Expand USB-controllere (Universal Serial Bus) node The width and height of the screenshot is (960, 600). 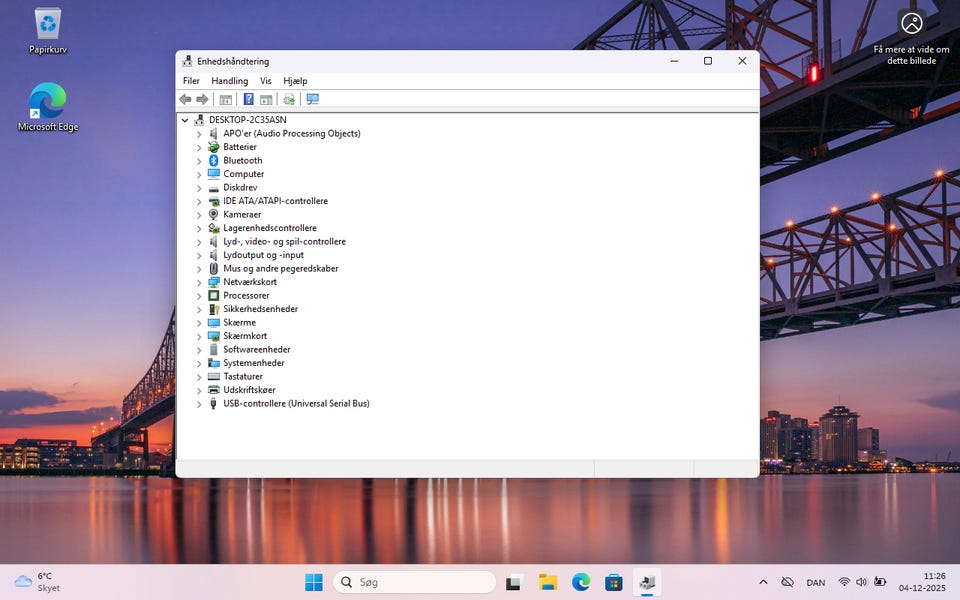(199, 404)
